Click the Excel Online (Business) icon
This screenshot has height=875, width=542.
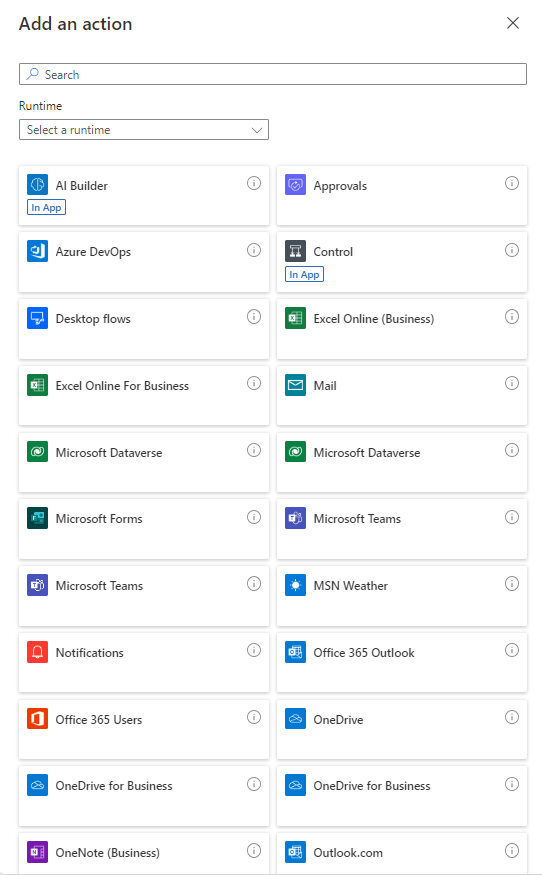(x=295, y=318)
